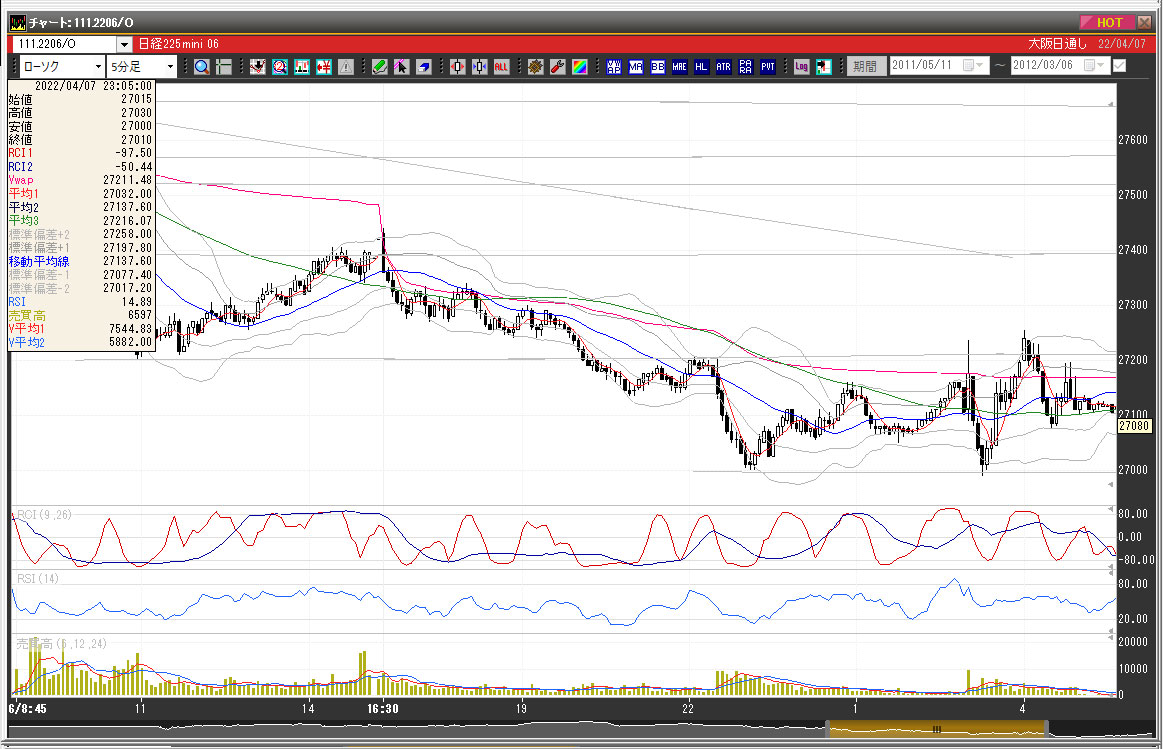1163x749 pixels.
Task: Click the 売買高 value 6597
Action: click(140, 315)
